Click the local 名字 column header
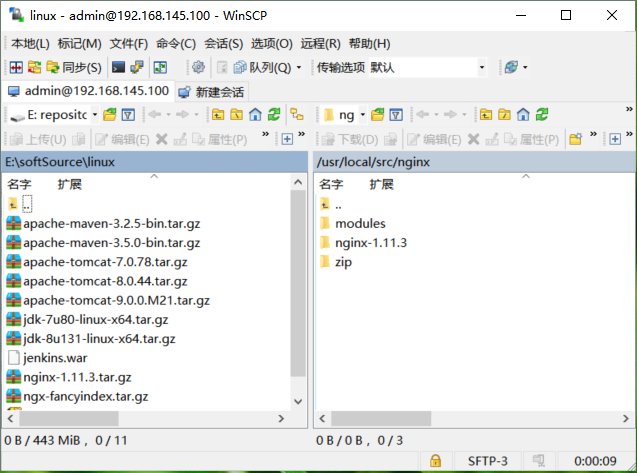Screen dimensions: 637x473 pyautogui.click(x=19, y=184)
